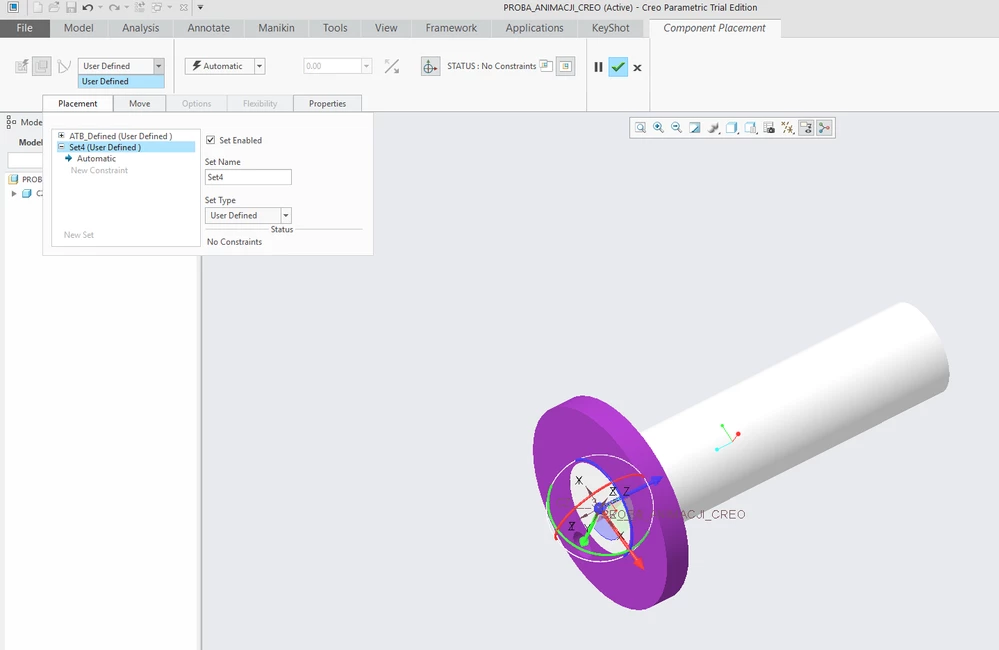The image size is (999, 650).
Task: Click the Zoom In icon
Action: point(658,128)
